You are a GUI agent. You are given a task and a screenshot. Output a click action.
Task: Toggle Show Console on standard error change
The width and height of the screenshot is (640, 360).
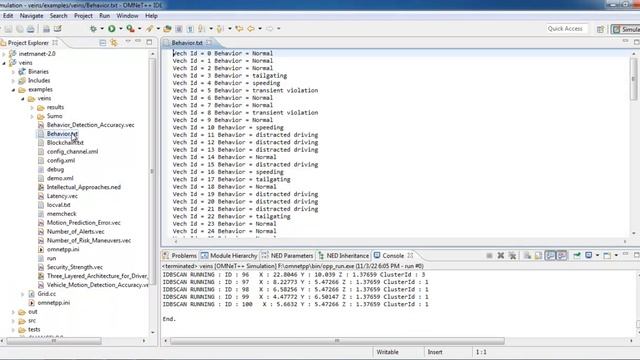pyautogui.click(x=562, y=256)
